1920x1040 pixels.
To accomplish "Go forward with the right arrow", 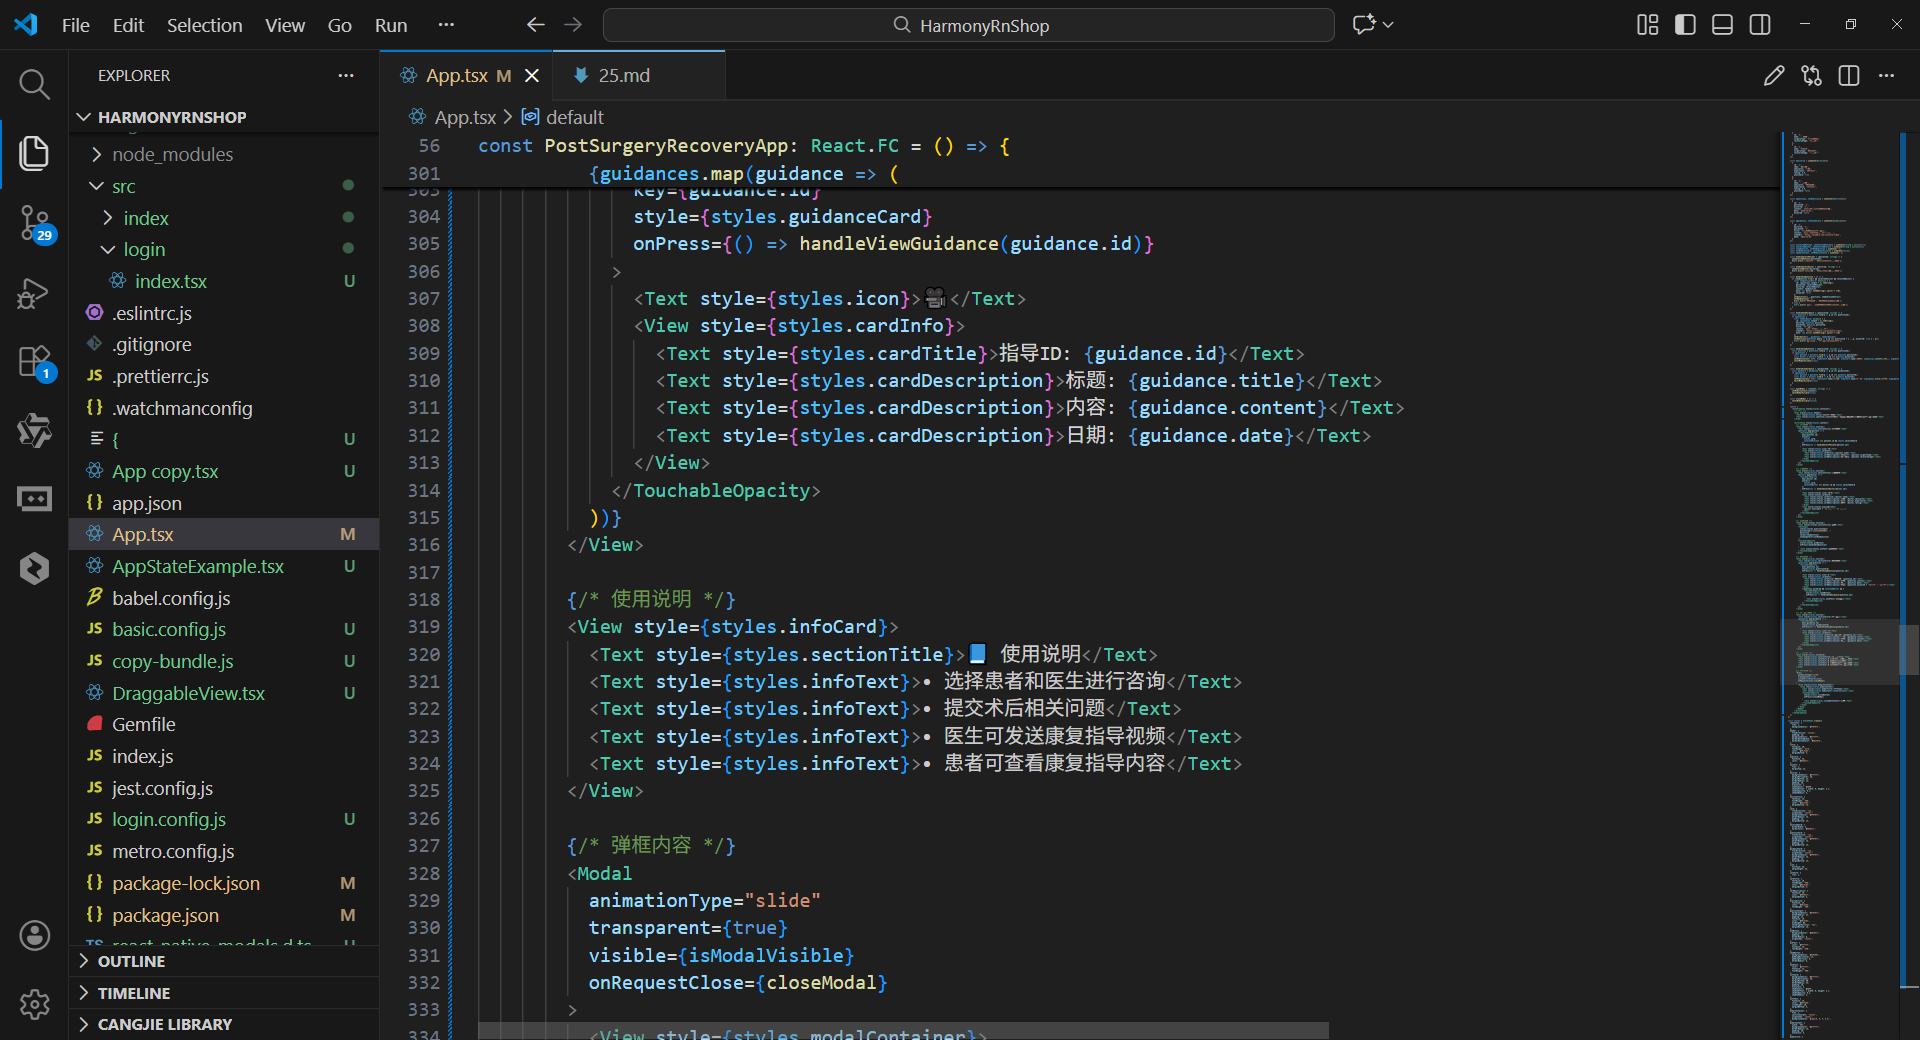I will tap(573, 25).
